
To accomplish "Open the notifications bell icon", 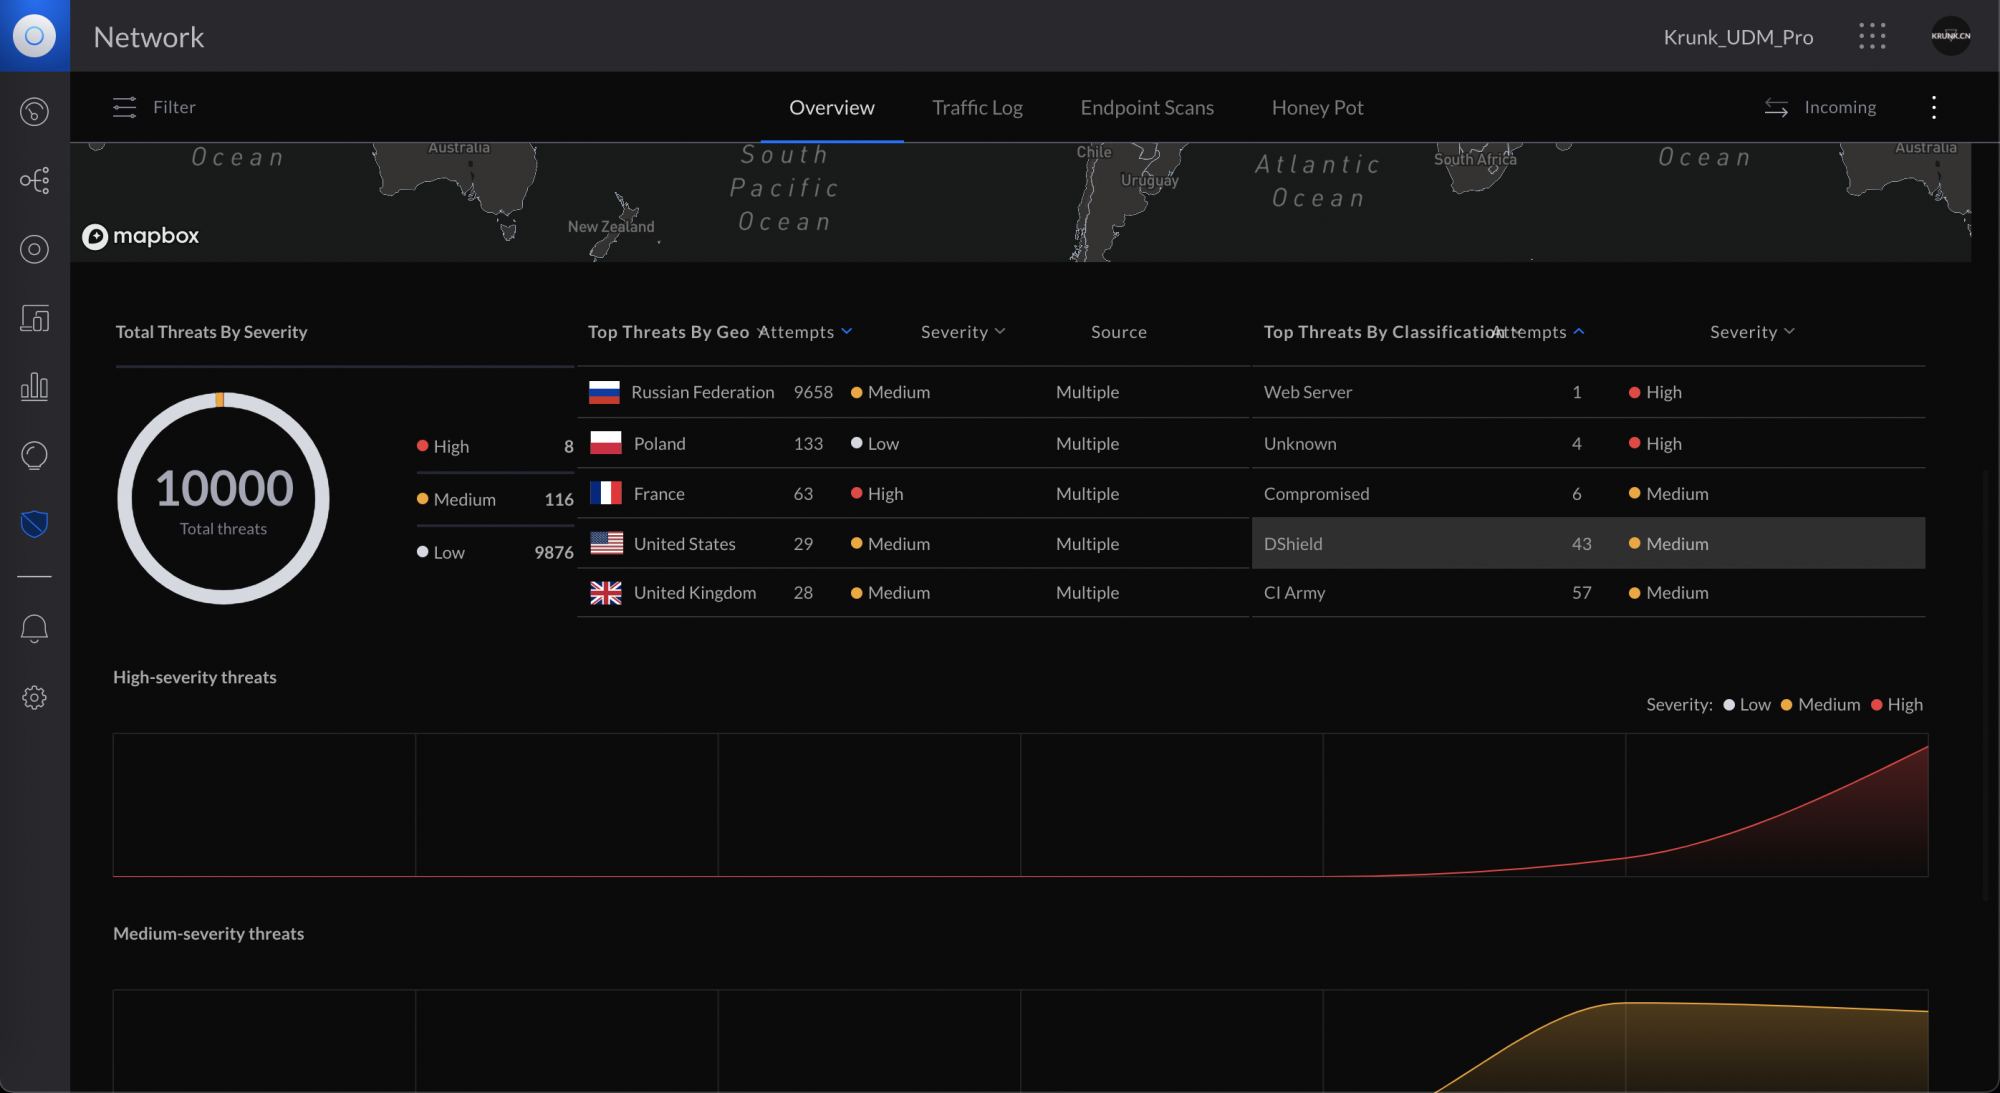I will (34, 628).
